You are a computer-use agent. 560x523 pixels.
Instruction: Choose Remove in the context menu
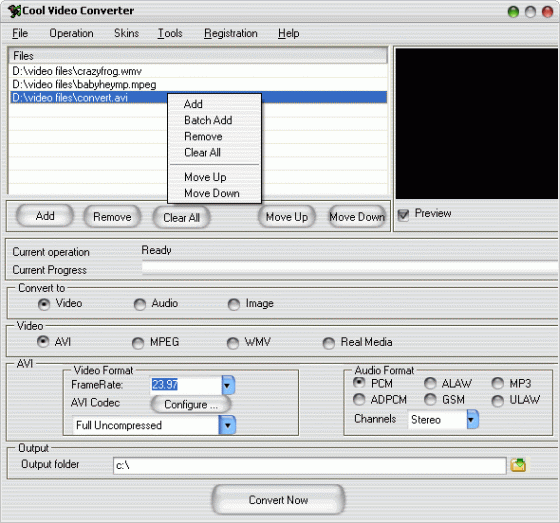[214, 136]
